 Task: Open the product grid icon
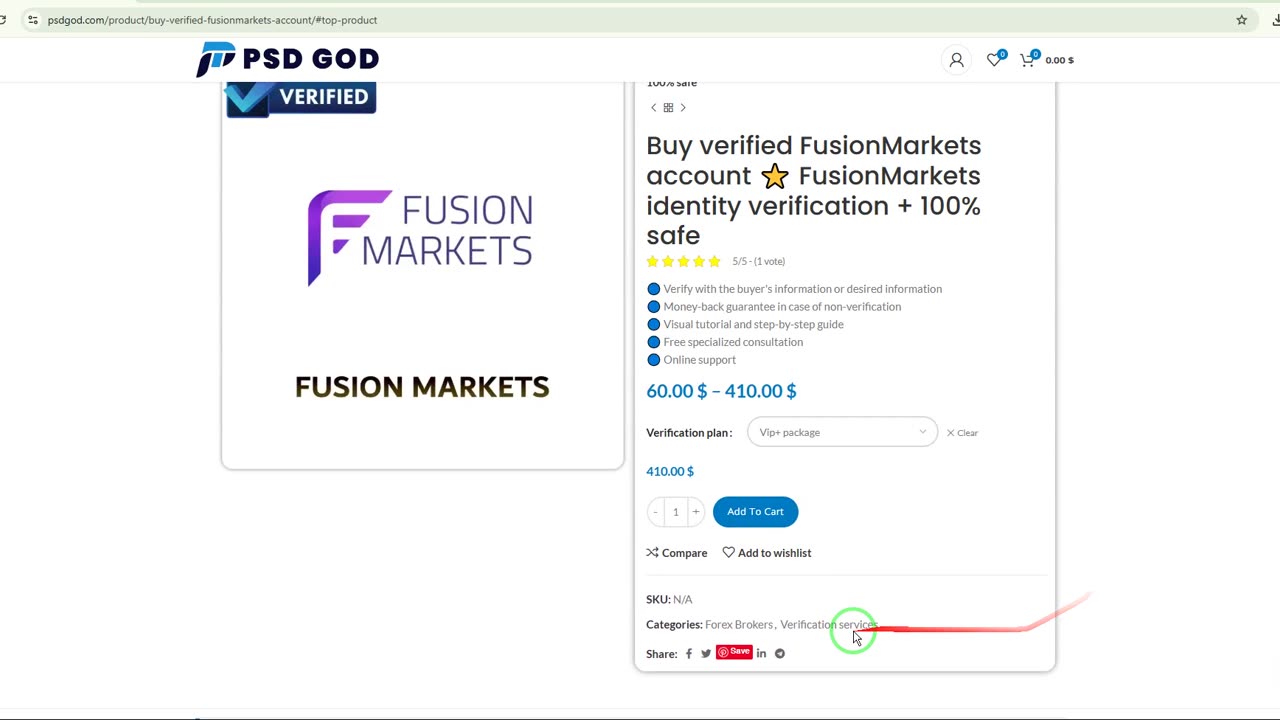pos(668,108)
